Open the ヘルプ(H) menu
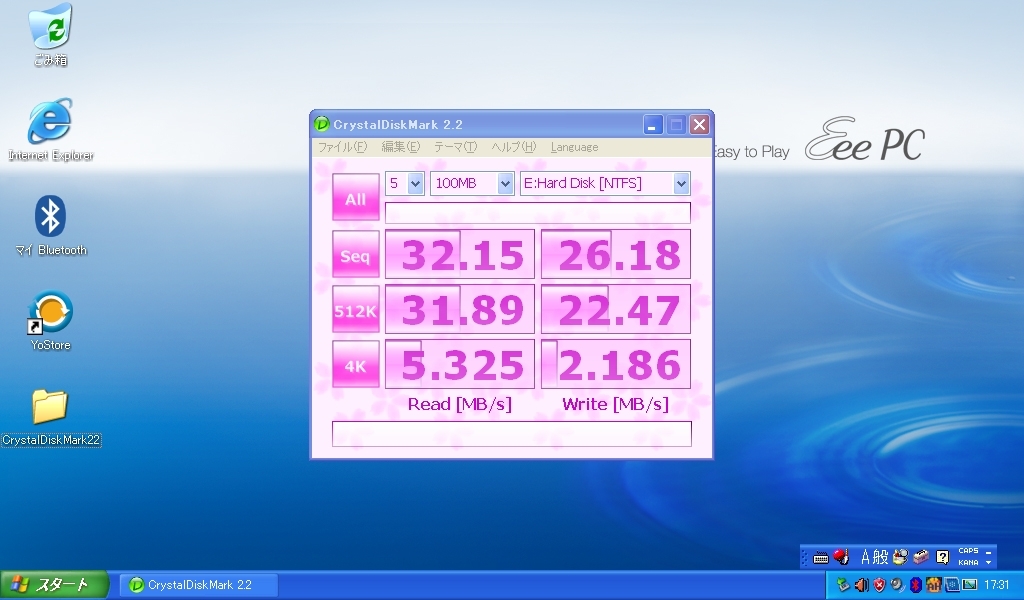This screenshot has height=600, width=1024. [513, 147]
